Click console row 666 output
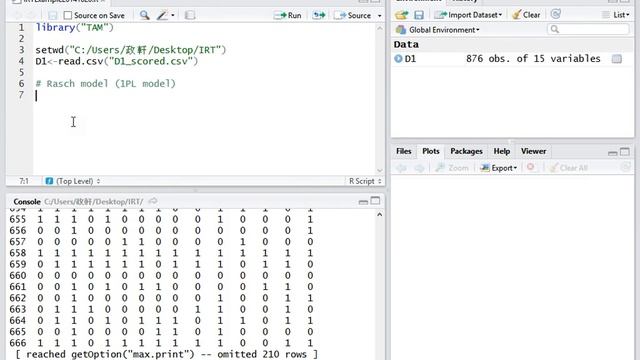The image size is (640, 360). click(162, 343)
